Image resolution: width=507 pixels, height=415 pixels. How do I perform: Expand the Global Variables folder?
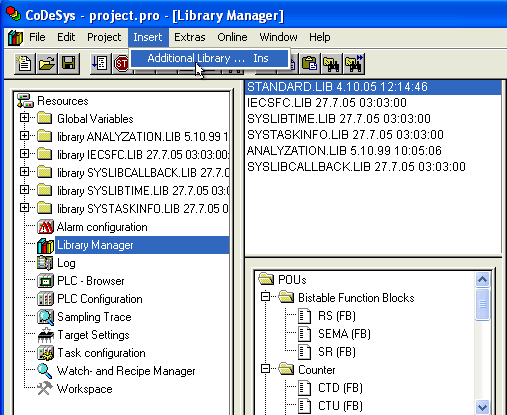(24, 118)
